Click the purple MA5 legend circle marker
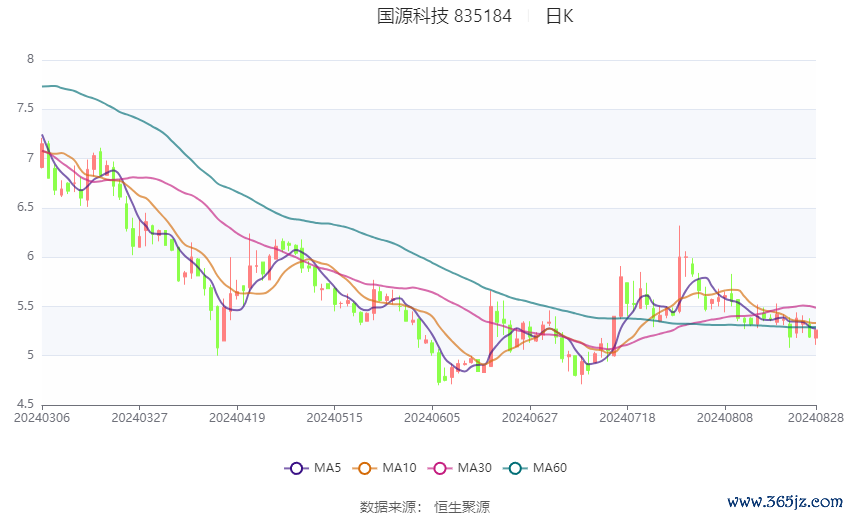Viewport: 850px width, 517px height. (x=295, y=467)
